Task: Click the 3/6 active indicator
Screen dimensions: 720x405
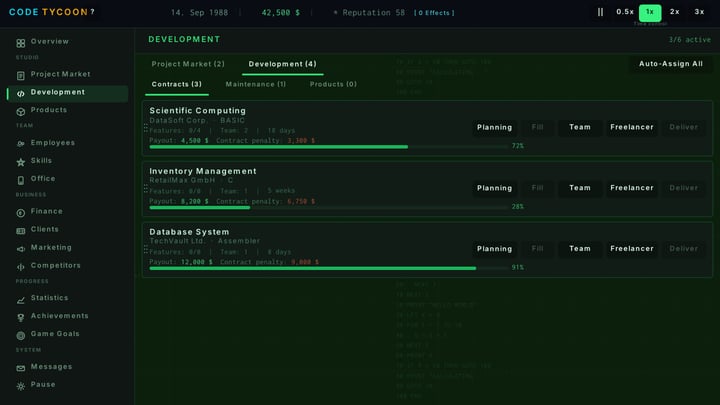Action: coord(690,40)
